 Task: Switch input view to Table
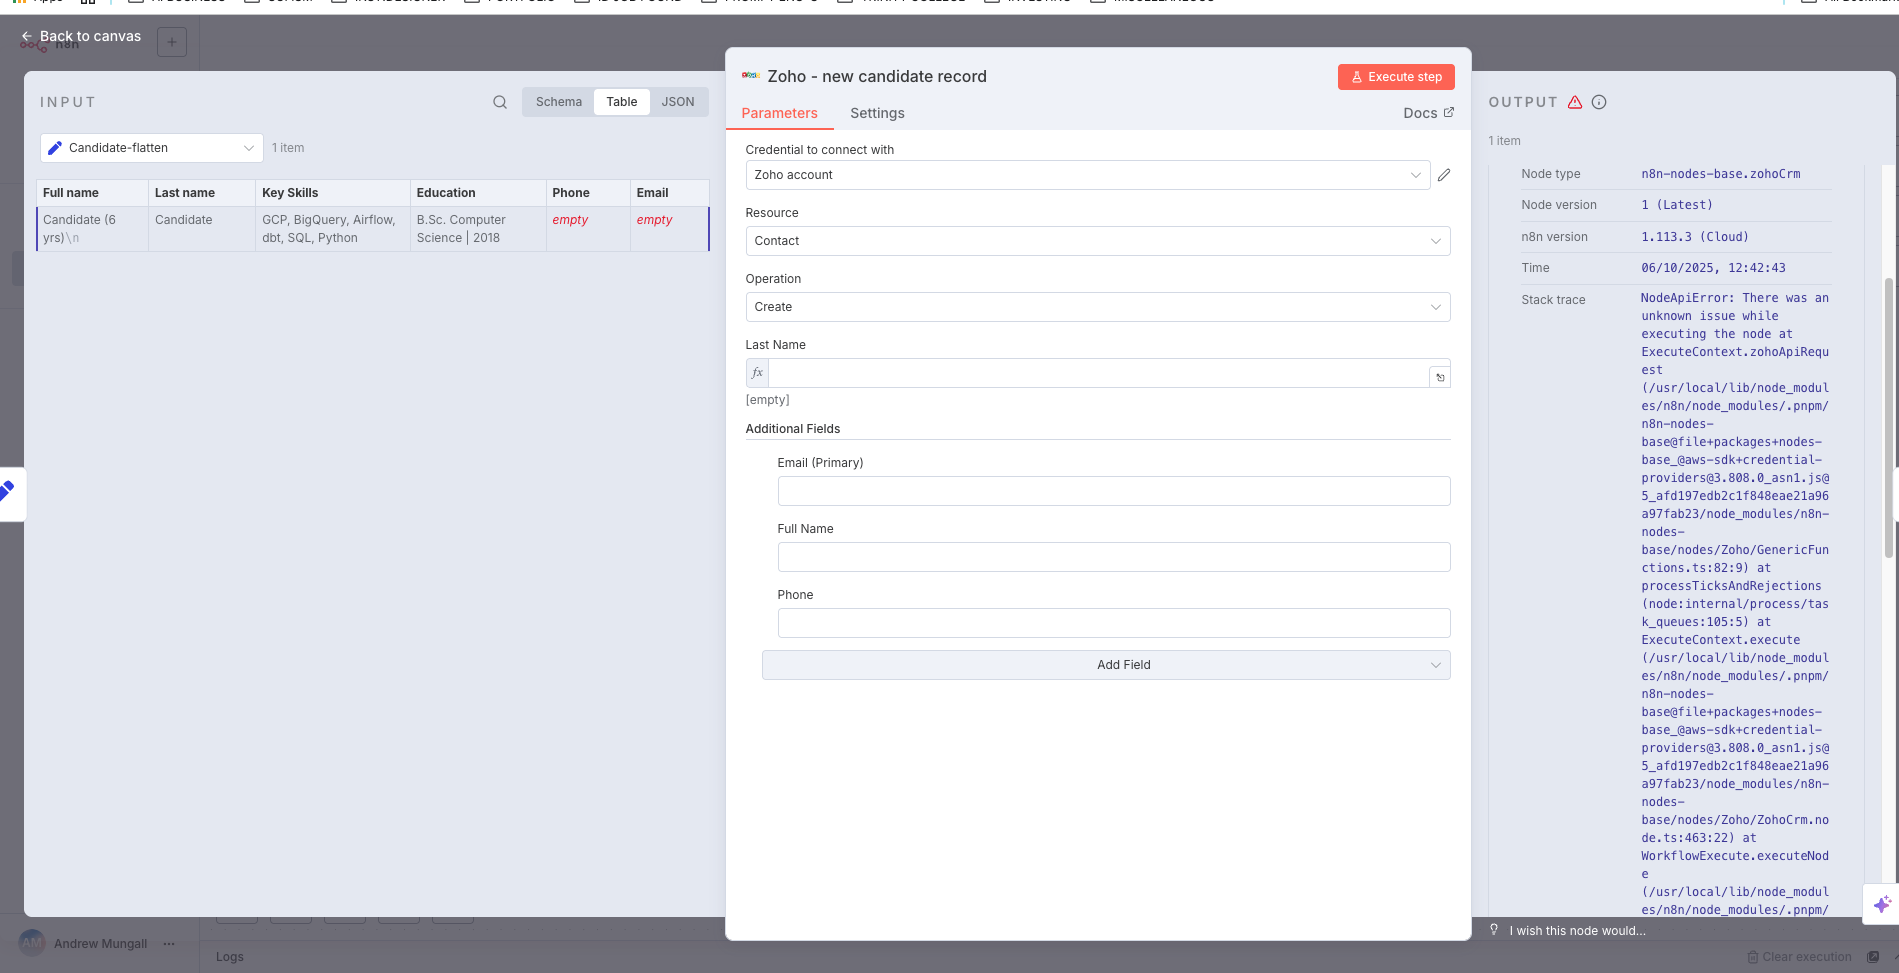pos(621,102)
